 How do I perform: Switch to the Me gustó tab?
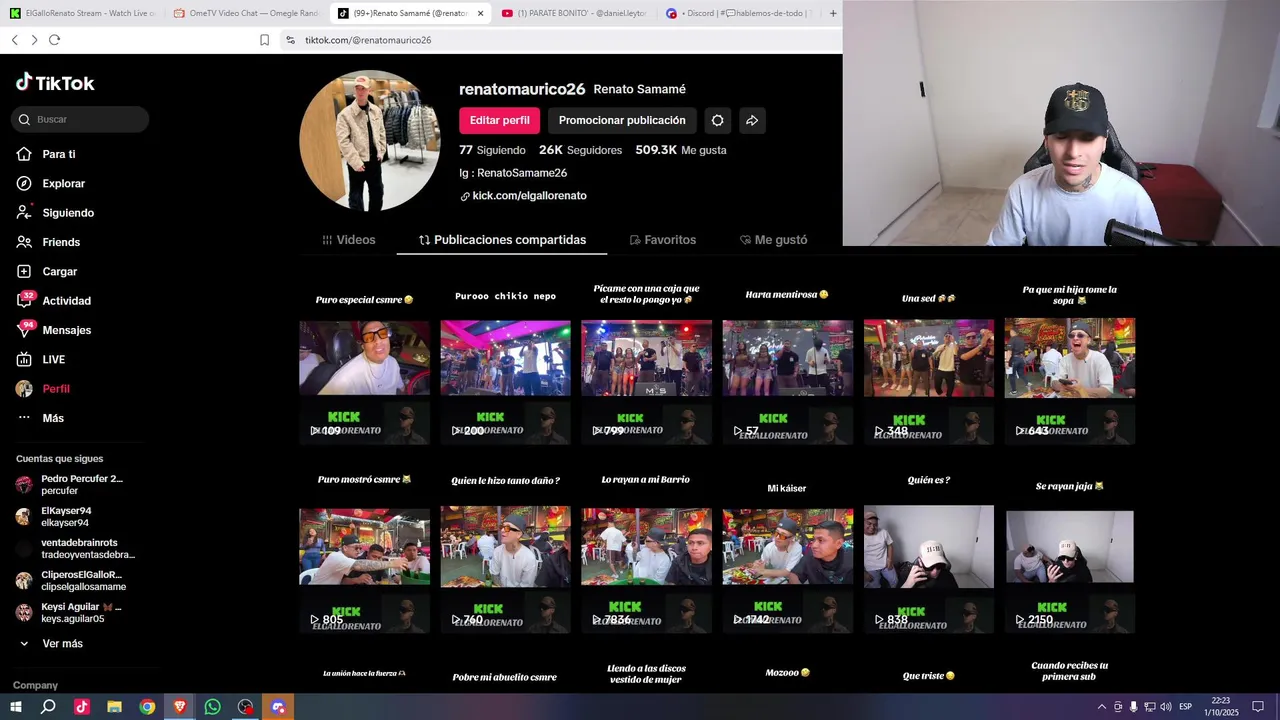[773, 240]
